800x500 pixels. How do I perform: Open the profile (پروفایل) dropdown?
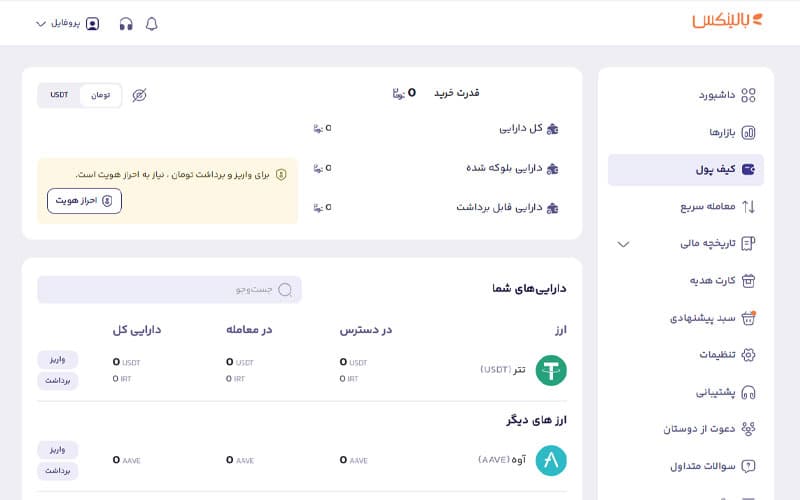coord(68,23)
